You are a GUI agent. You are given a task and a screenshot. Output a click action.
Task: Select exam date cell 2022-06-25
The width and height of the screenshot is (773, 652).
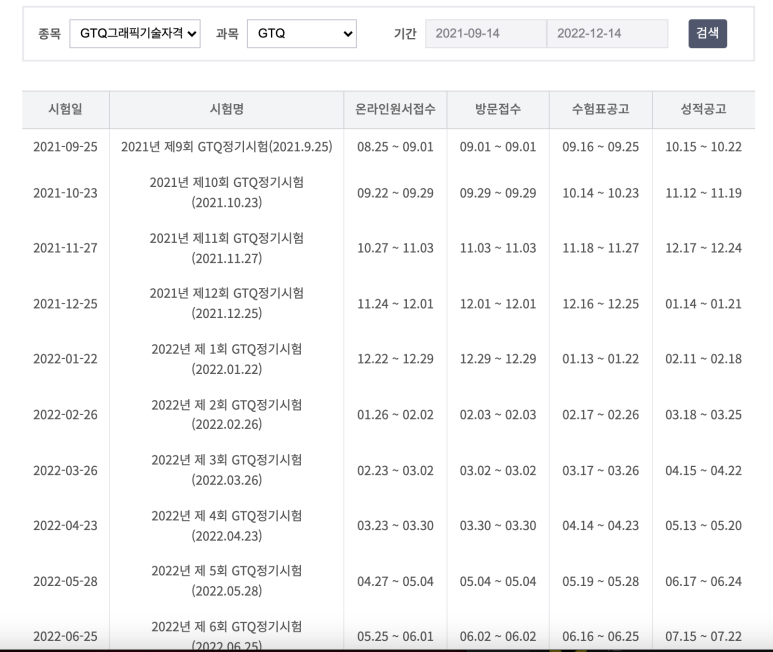click(x=65, y=637)
